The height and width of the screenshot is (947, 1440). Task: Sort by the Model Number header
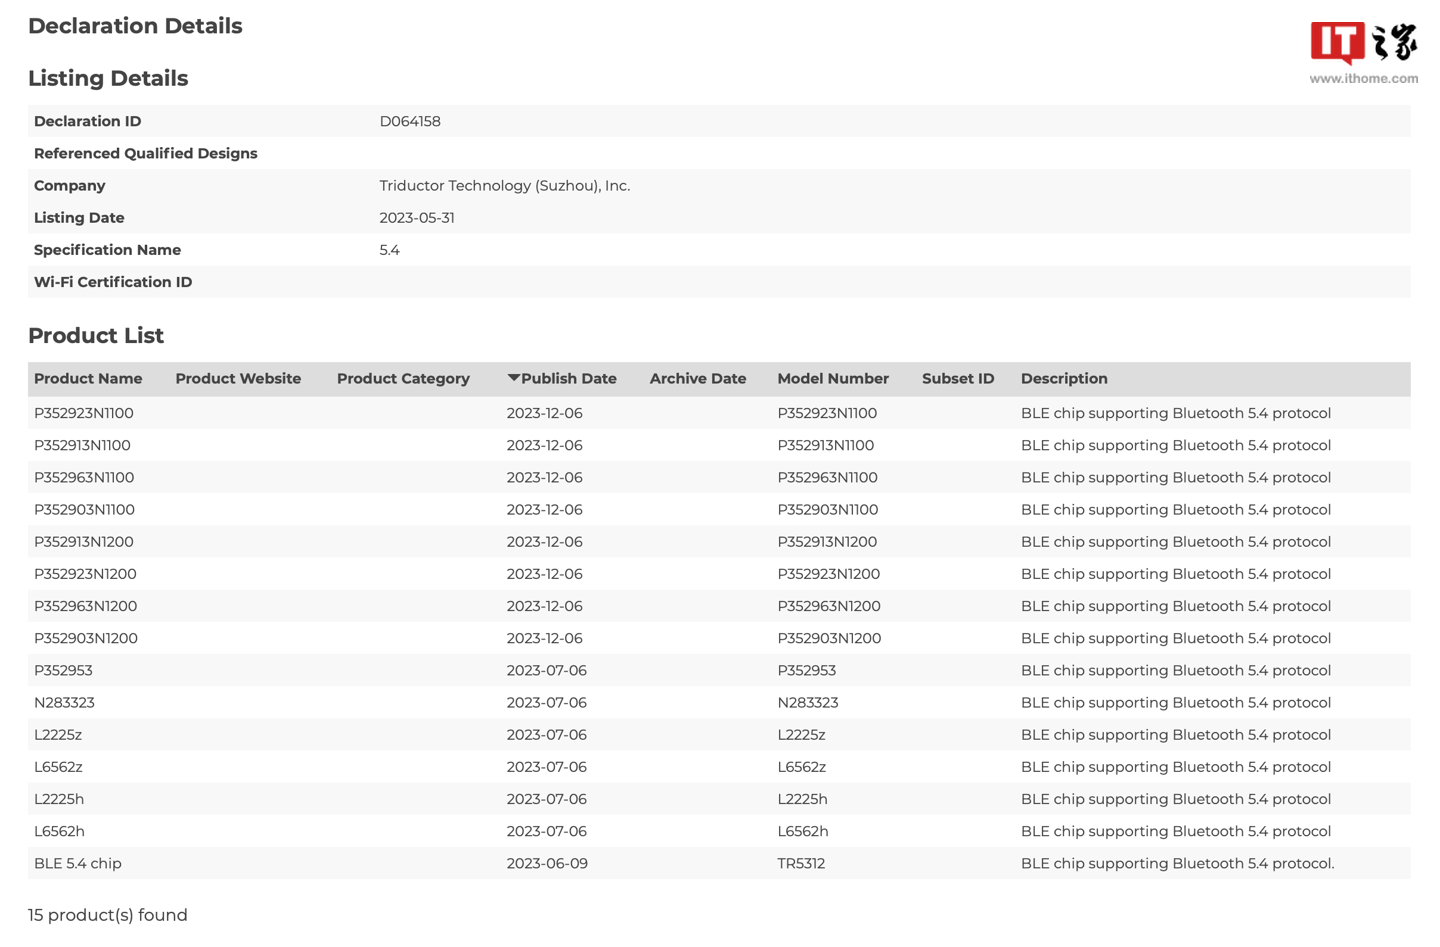[832, 379]
